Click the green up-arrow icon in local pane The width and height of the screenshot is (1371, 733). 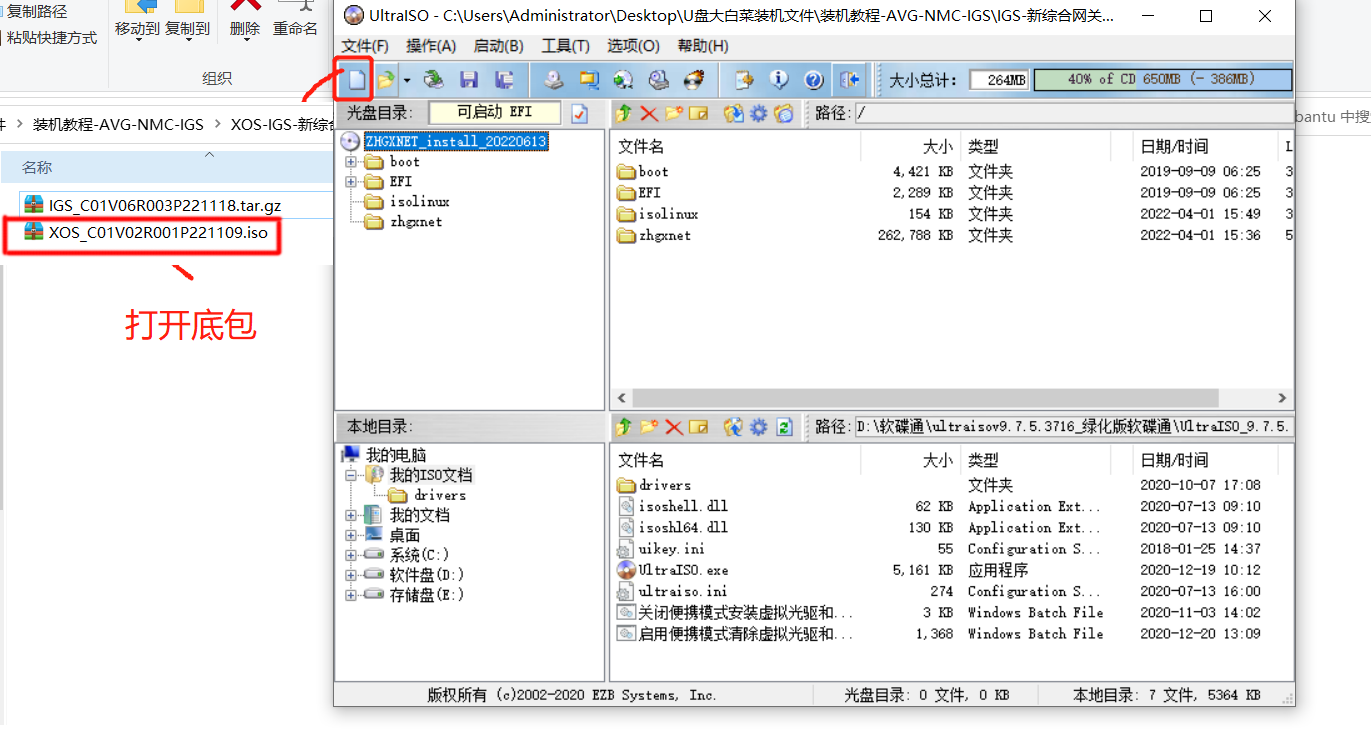tap(624, 427)
